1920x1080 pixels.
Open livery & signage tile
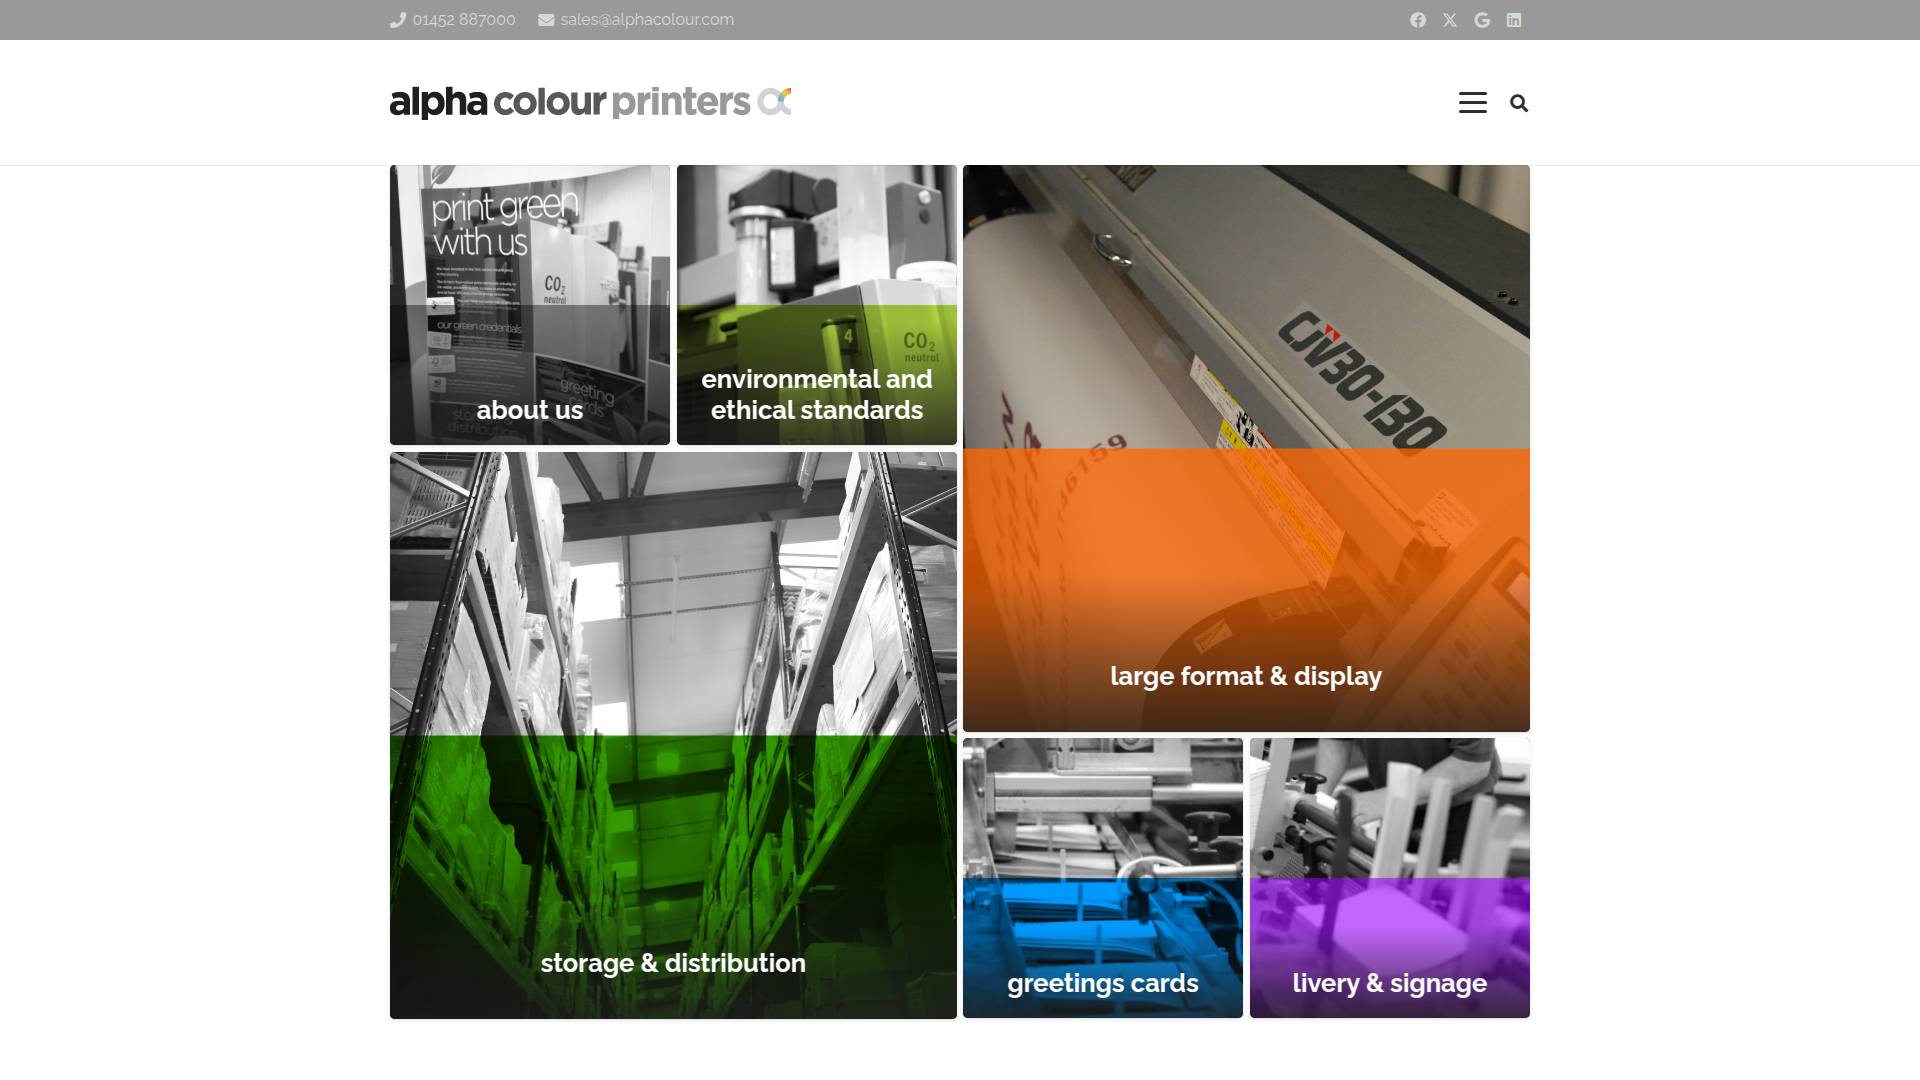click(x=1390, y=878)
